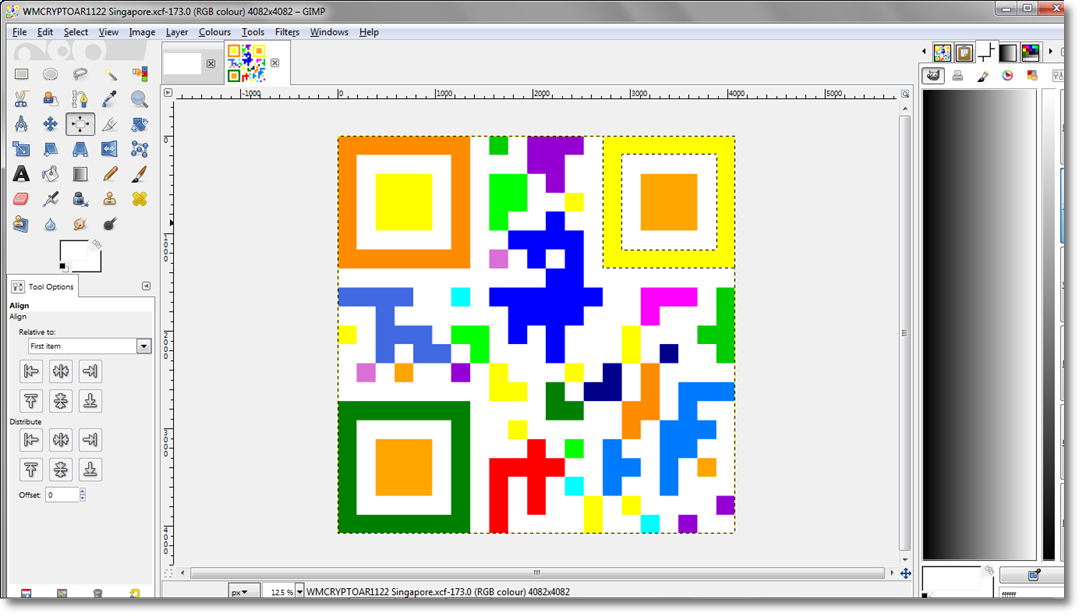Select the Perspective tool

coord(80,149)
